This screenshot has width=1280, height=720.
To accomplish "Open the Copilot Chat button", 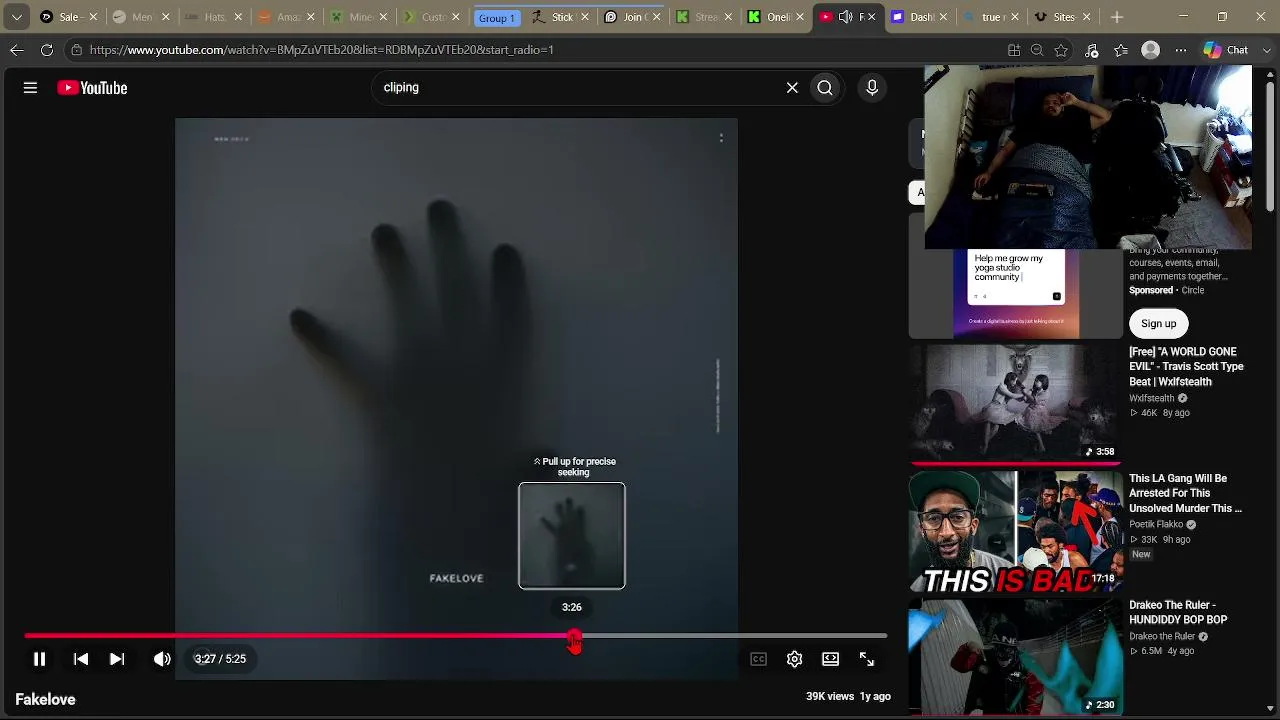I will [x=1227, y=50].
